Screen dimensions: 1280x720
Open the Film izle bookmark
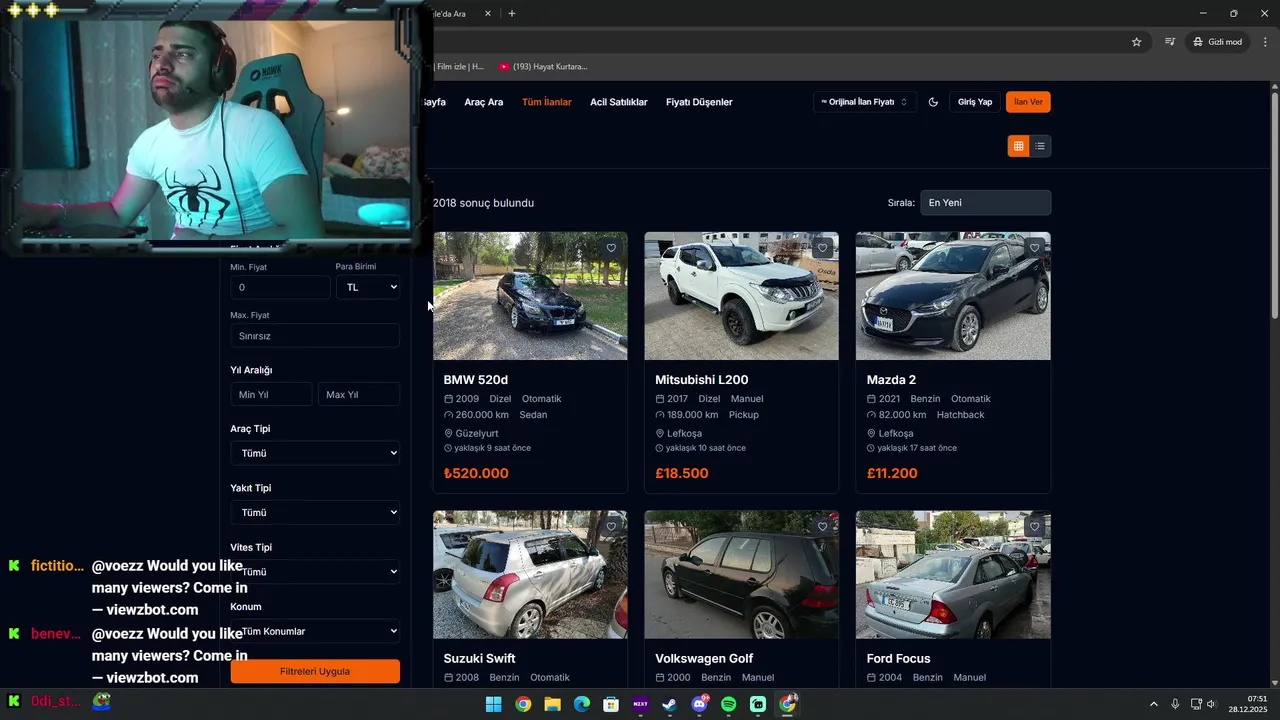click(459, 67)
